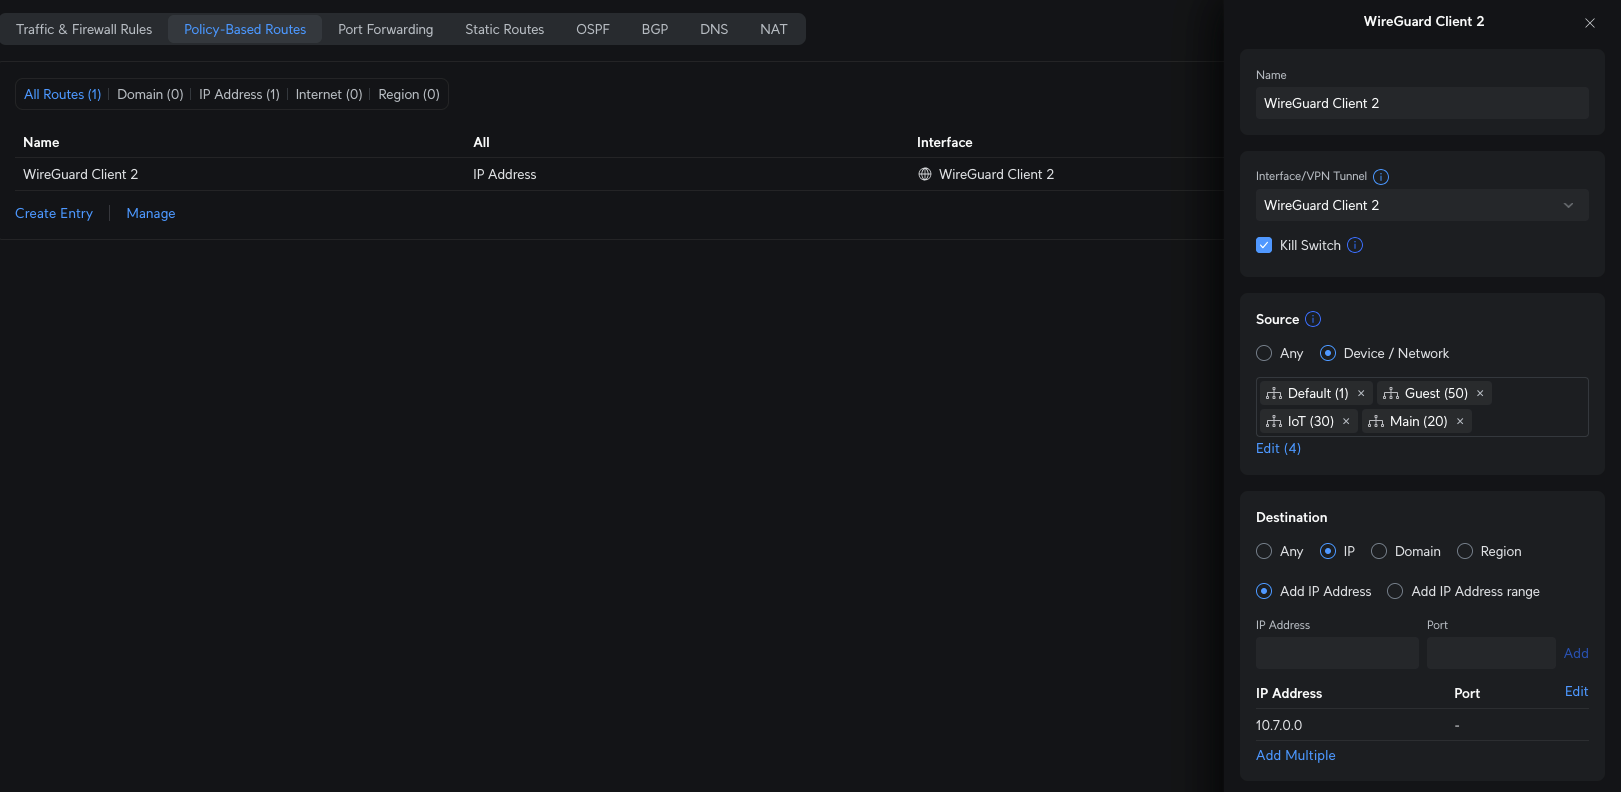This screenshot has width=1621, height=792.
Task: Disable the Kill Switch checkbox
Action: [x=1264, y=245]
